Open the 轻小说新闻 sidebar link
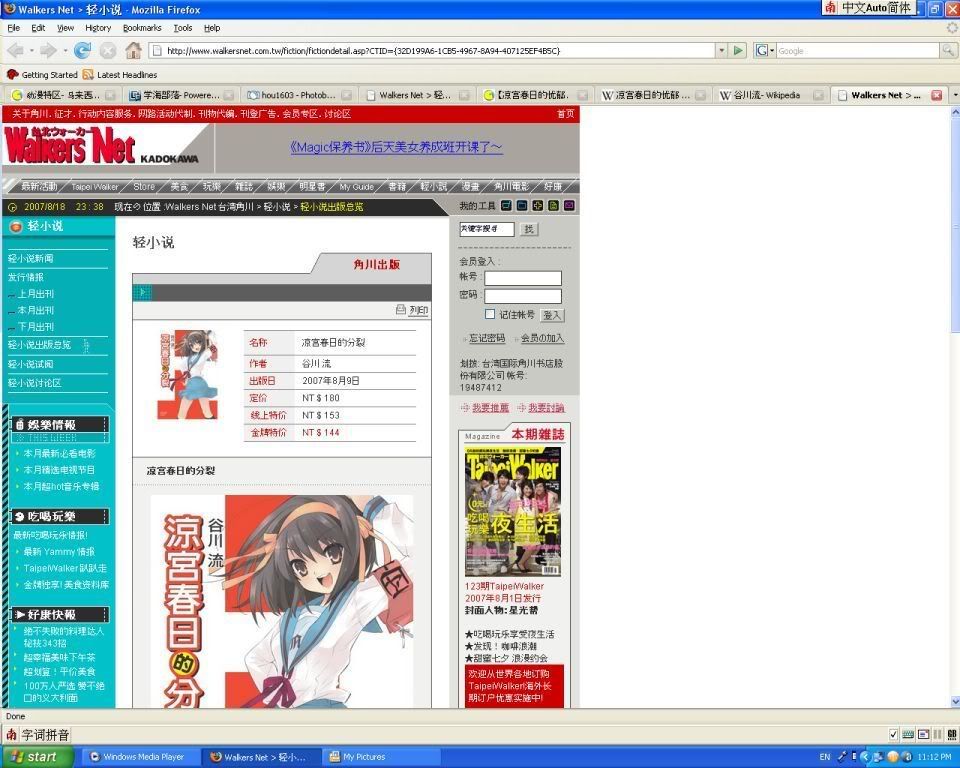960x768 pixels. tap(31, 258)
